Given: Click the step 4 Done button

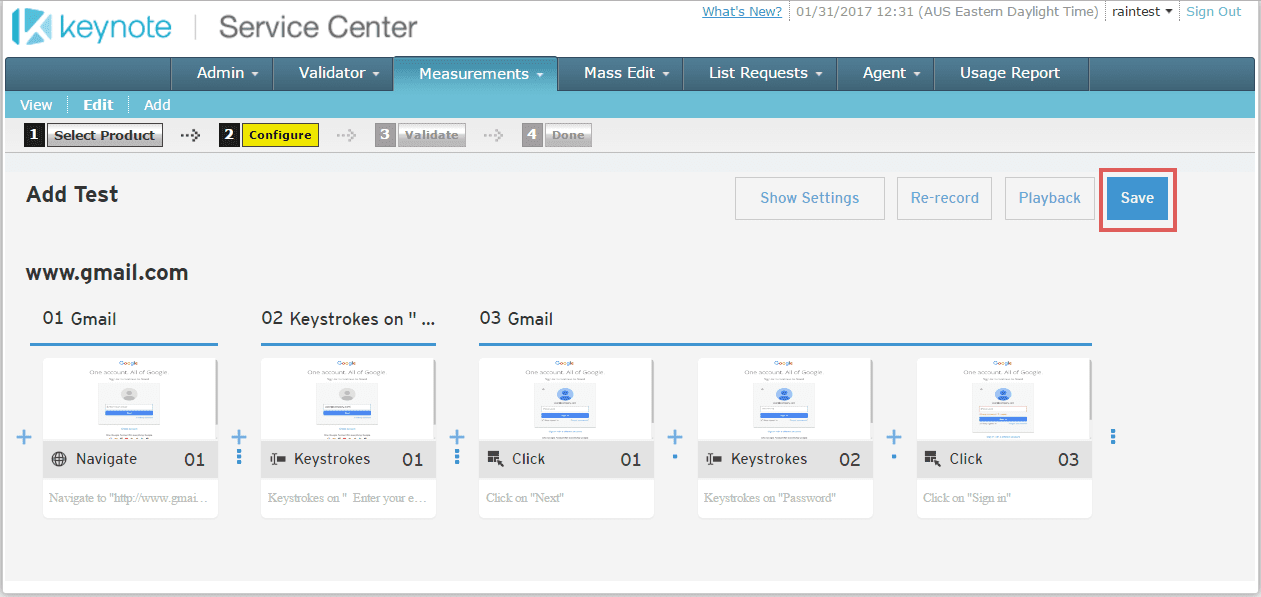Looking at the screenshot, I should click(x=568, y=135).
